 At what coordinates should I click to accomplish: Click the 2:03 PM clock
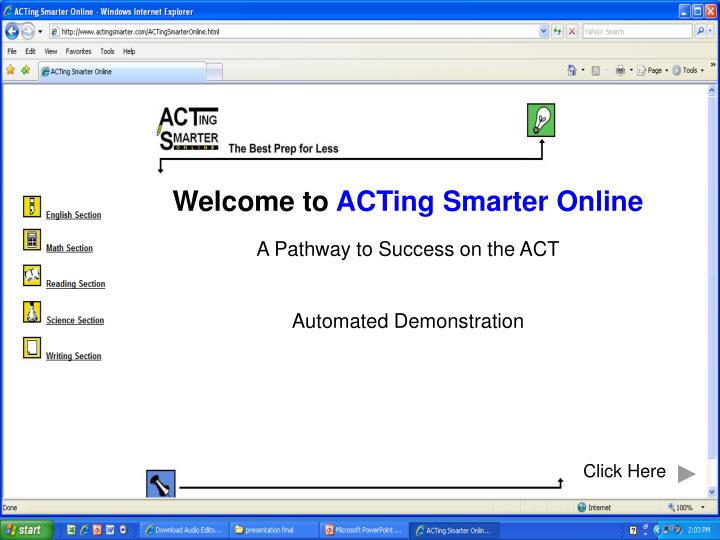click(x=698, y=530)
